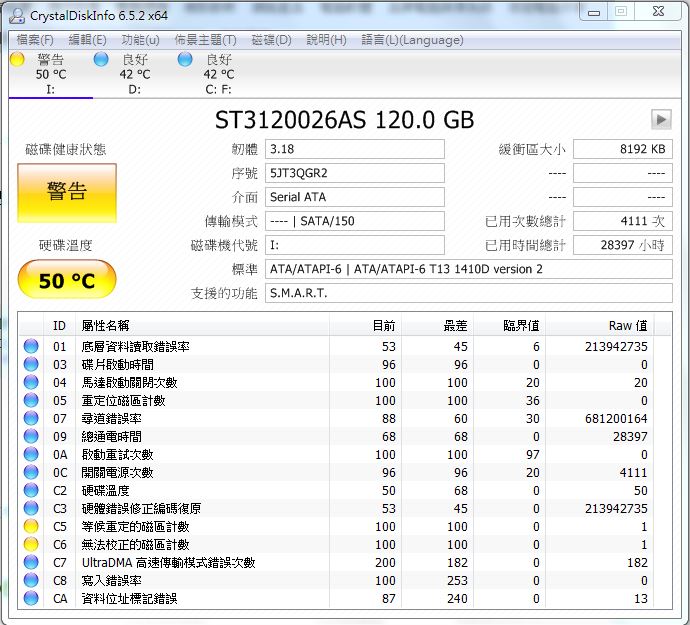Click the blue status icon for attribute C8
This screenshot has height=625, width=690.
[x=31, y=581]
